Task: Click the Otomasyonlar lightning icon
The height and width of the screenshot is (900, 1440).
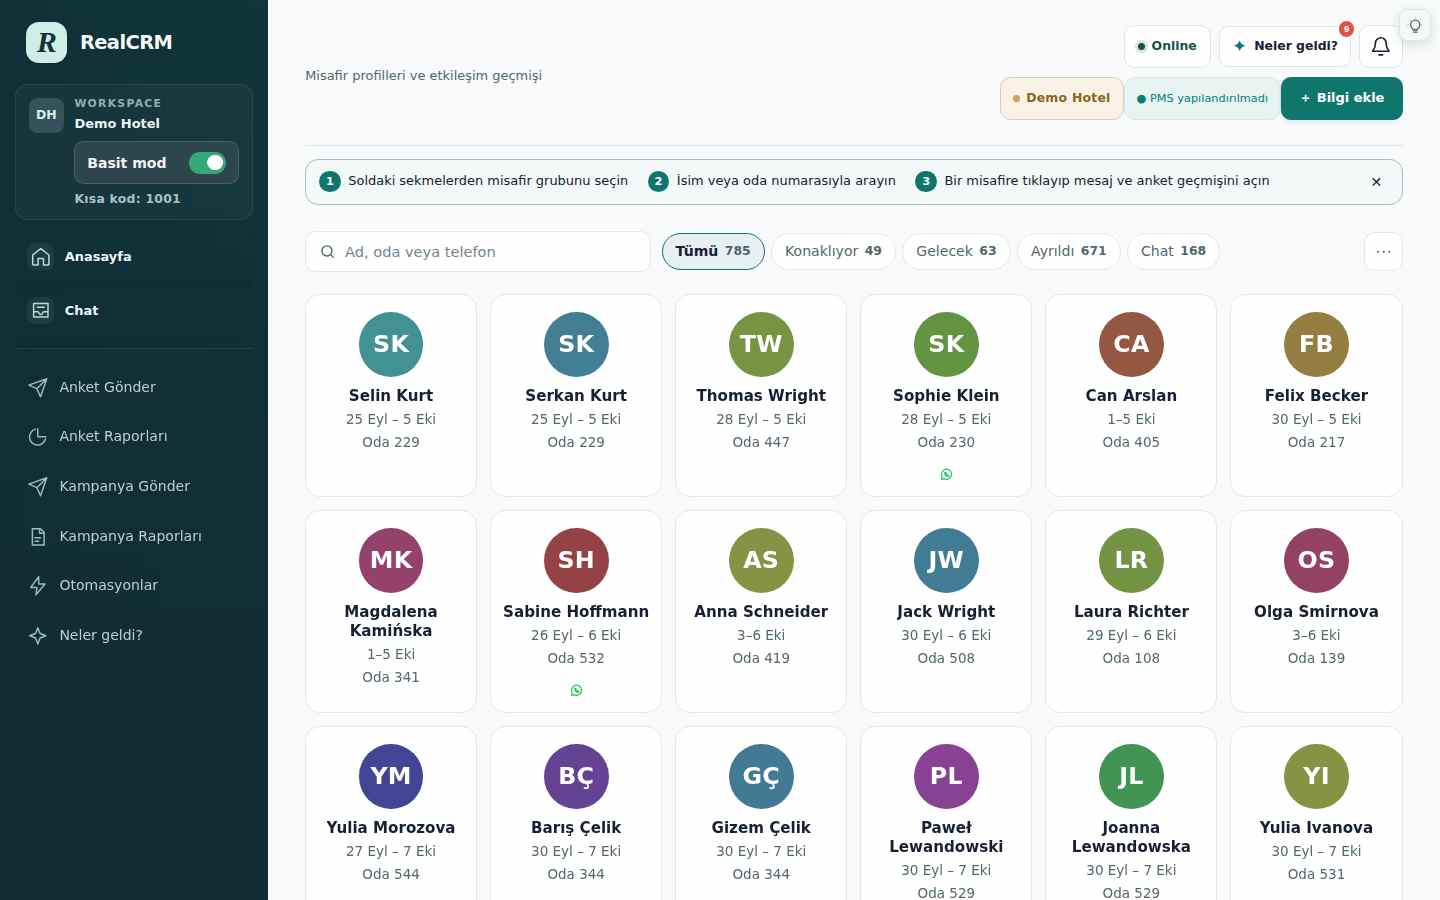Action: pyautogui.click(x=38, y=586)
